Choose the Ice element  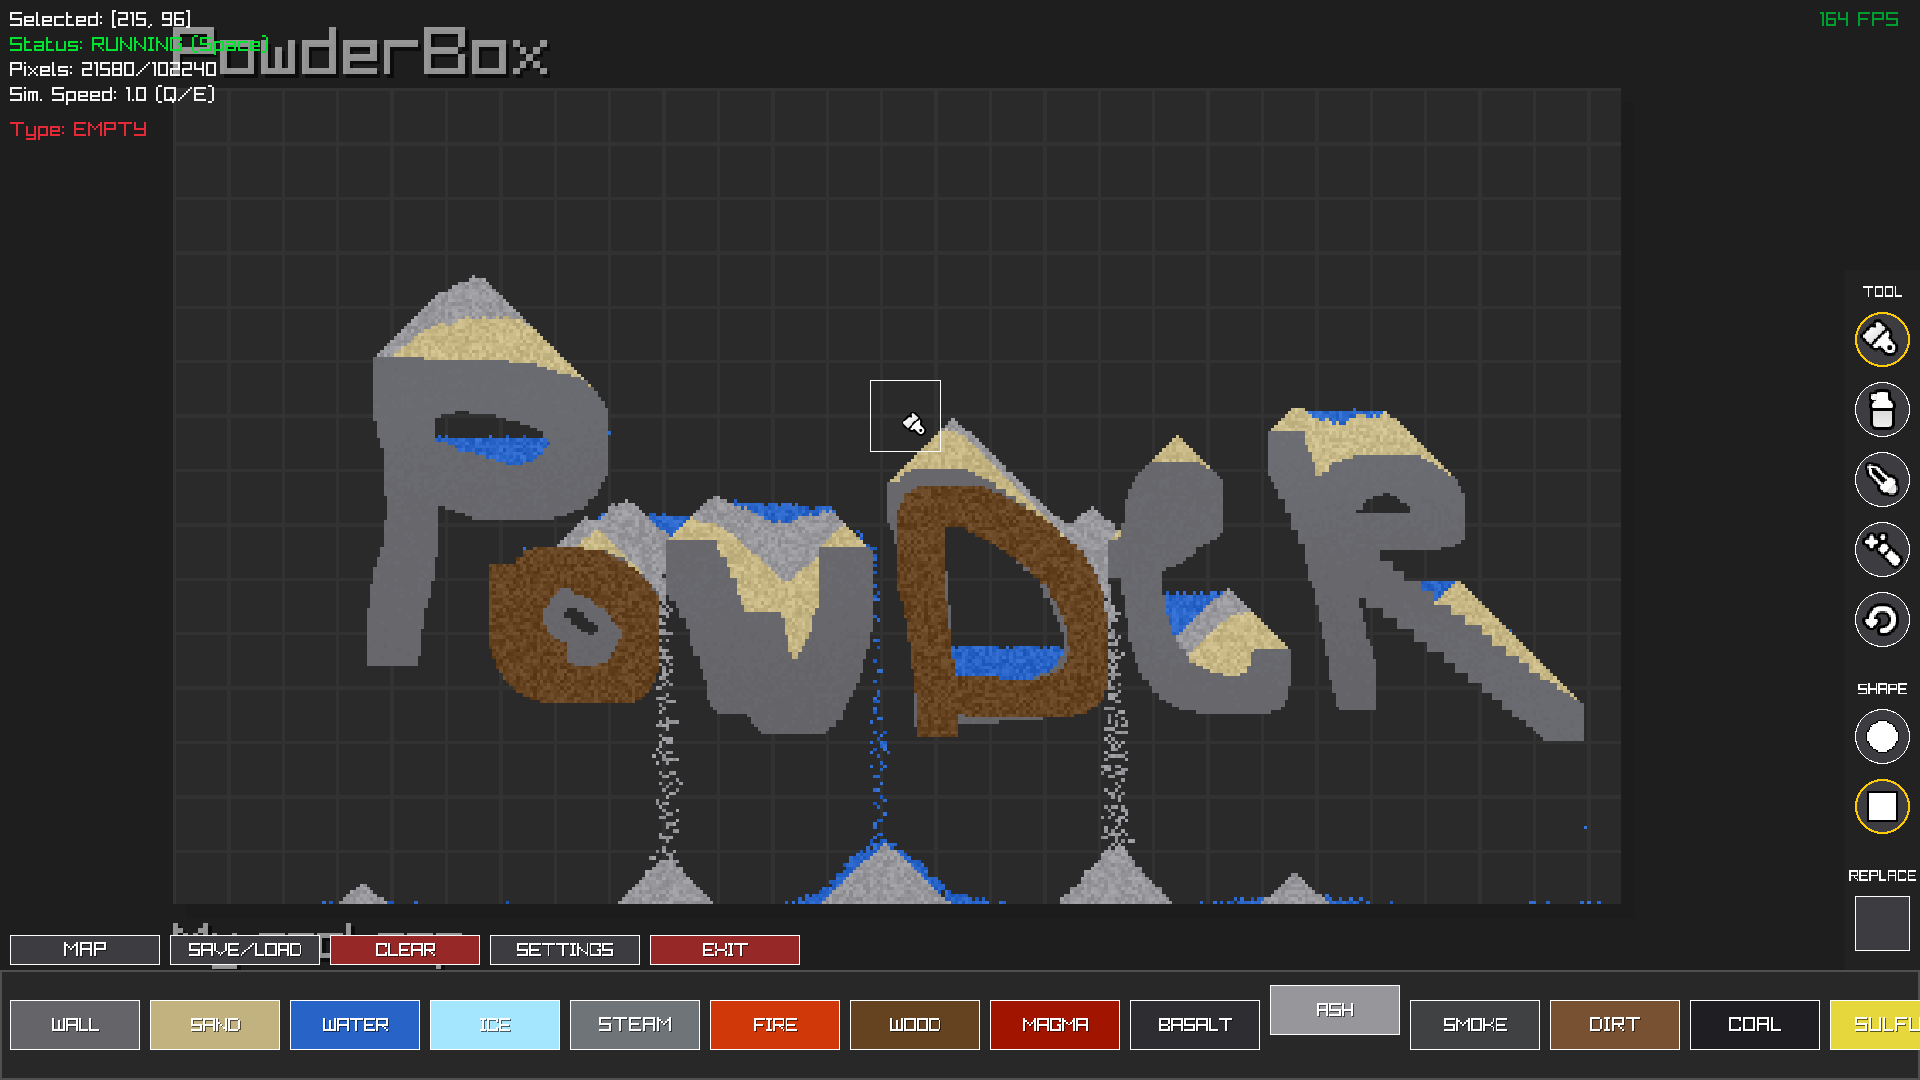[x=495, y=1024]
